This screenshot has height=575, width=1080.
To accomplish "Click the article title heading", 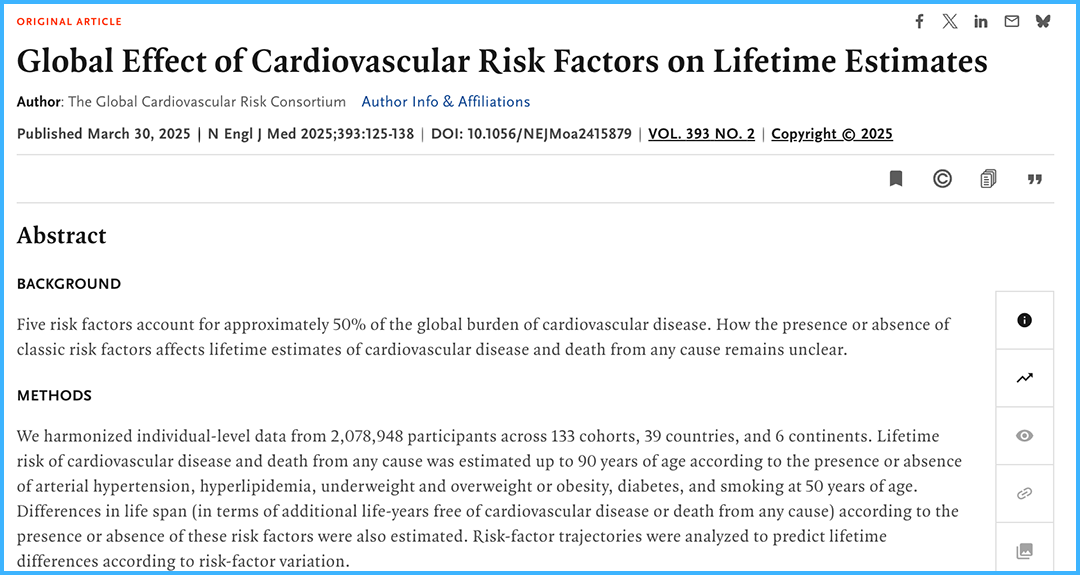I will (x=502, y=62).
